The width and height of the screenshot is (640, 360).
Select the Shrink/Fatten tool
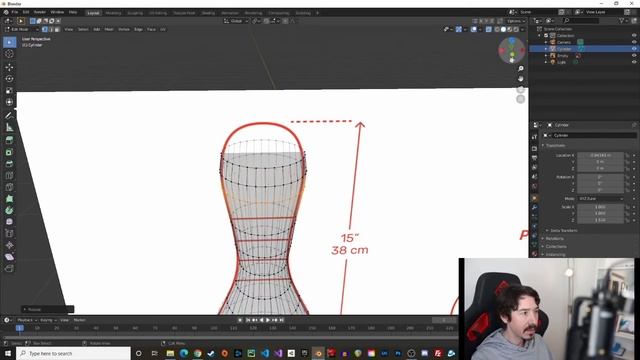click(9, 245)
